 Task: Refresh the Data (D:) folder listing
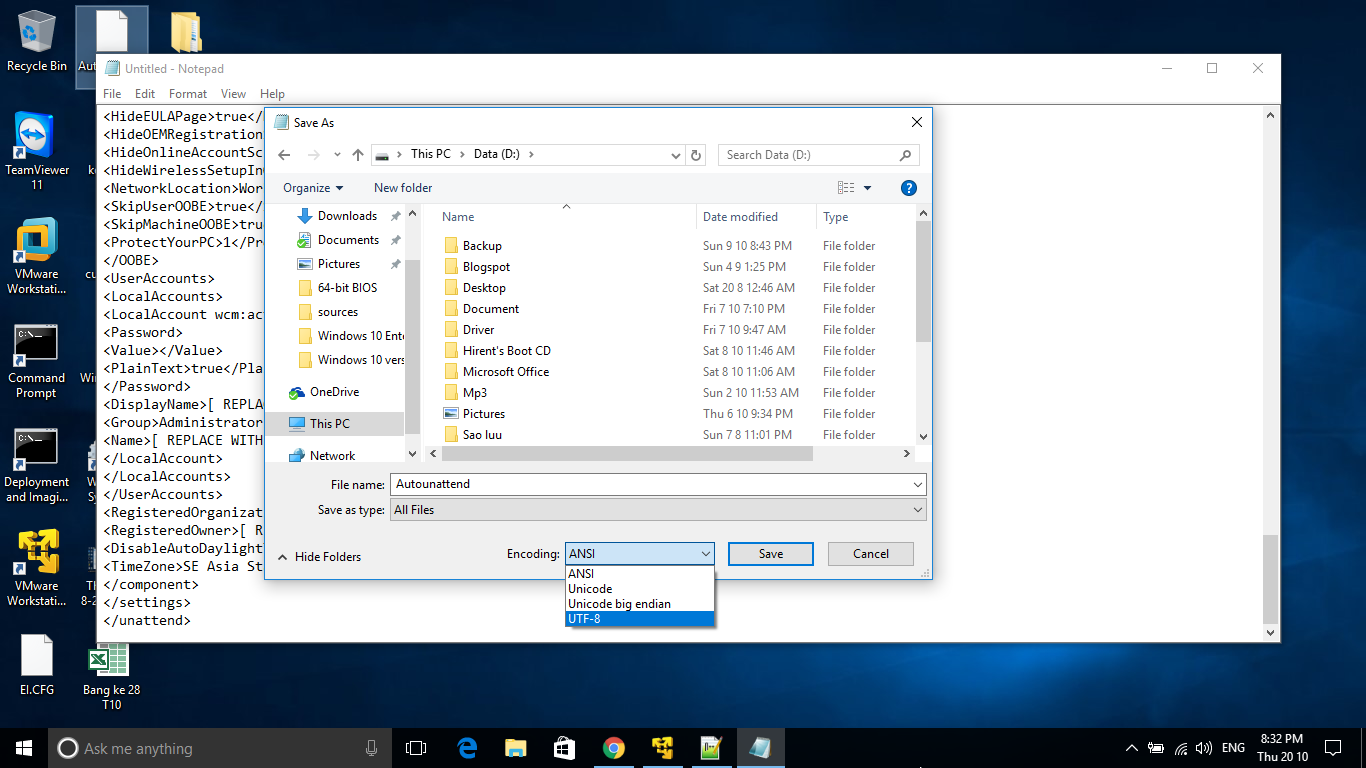tap(697, 155)
